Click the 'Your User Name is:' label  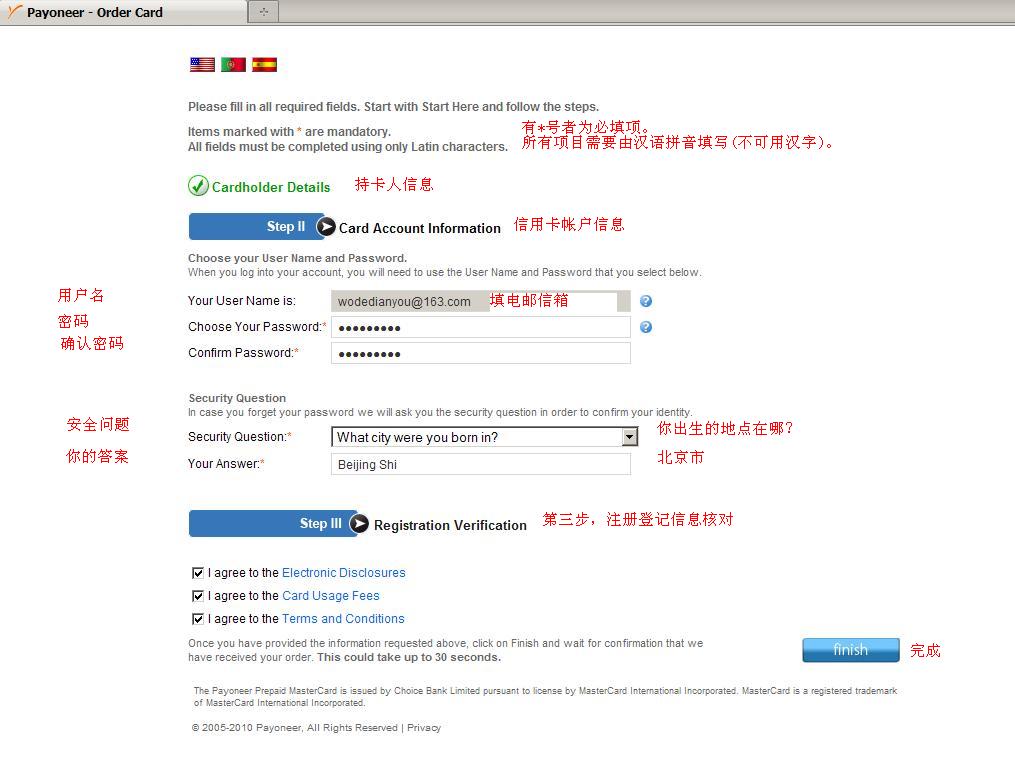(241, 301)
